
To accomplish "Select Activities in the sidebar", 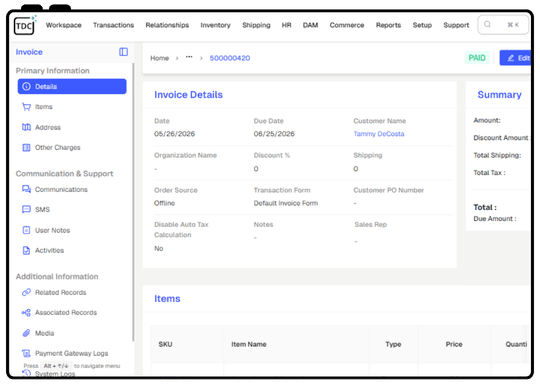I will (72, 250).
